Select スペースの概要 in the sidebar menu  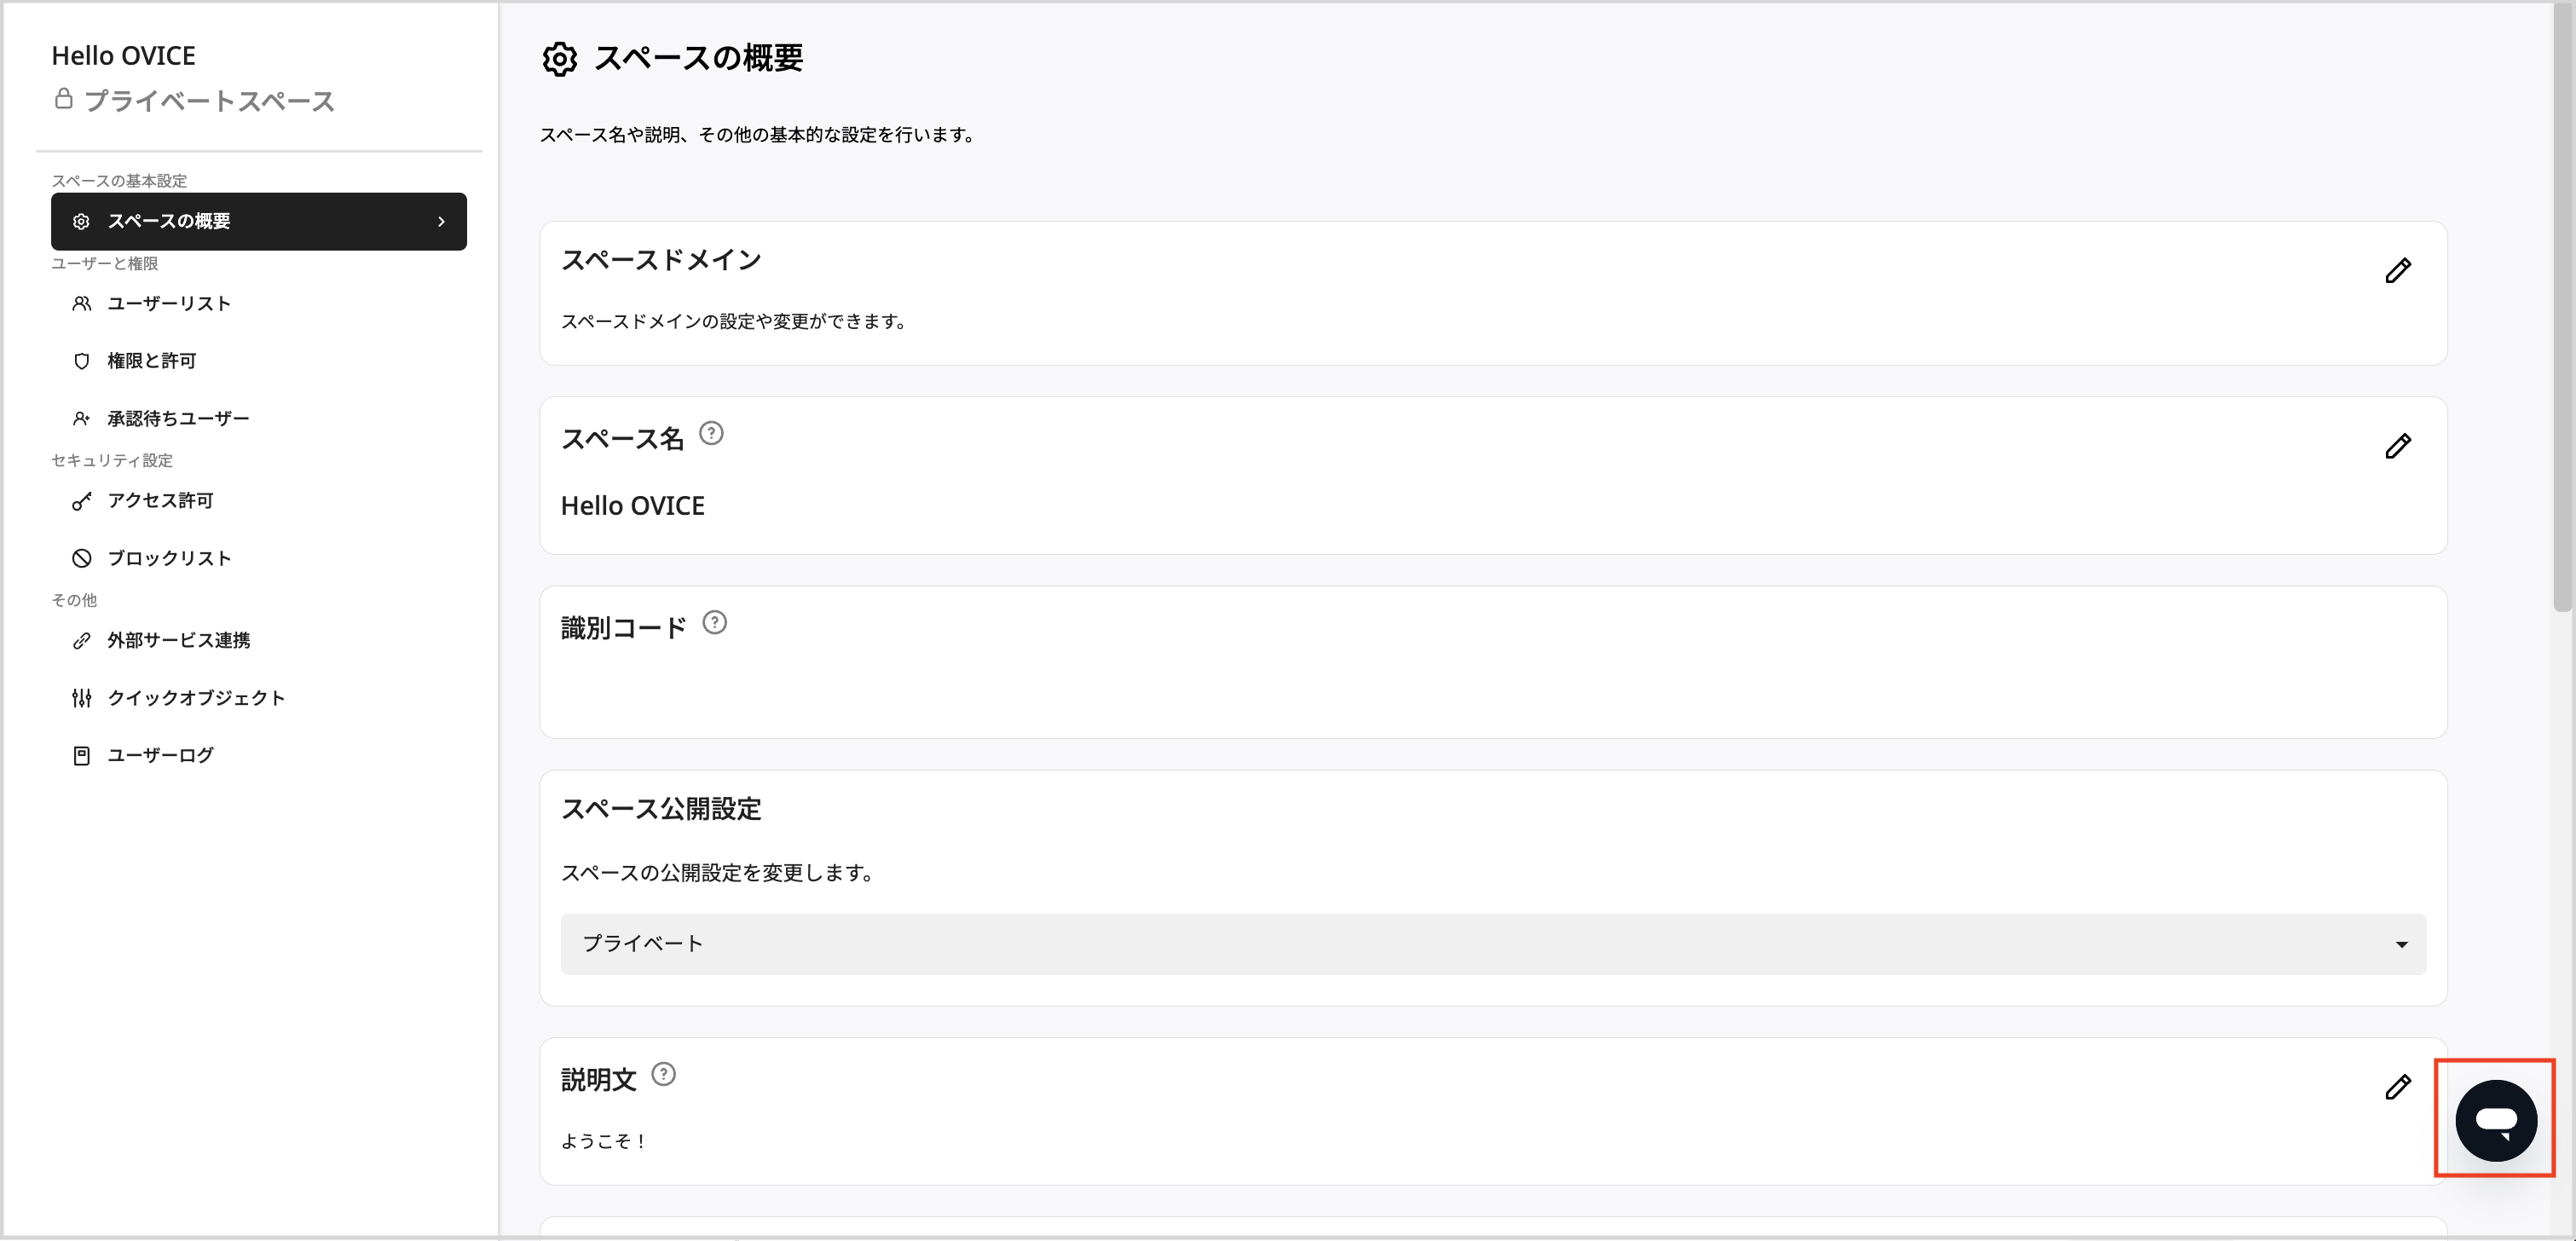tap(170, 221)
